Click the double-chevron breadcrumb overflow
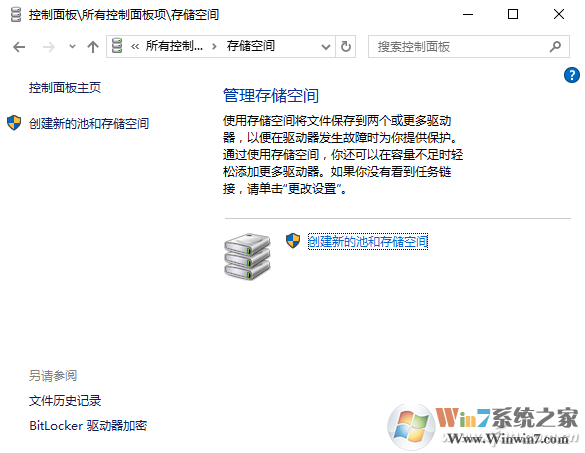 click(x=135, y=47)
